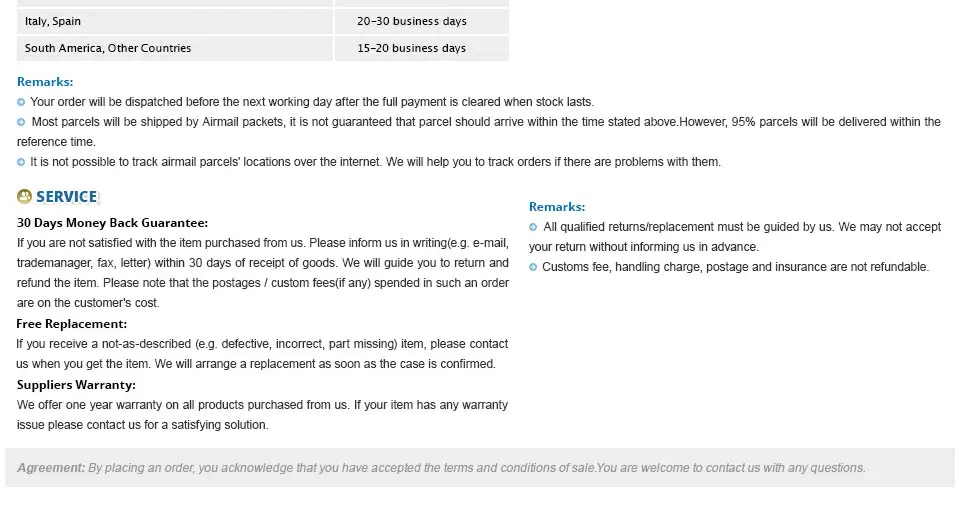
Task: Click bullet icon before 'It is not possible to track'
Action: coord(21,162)
